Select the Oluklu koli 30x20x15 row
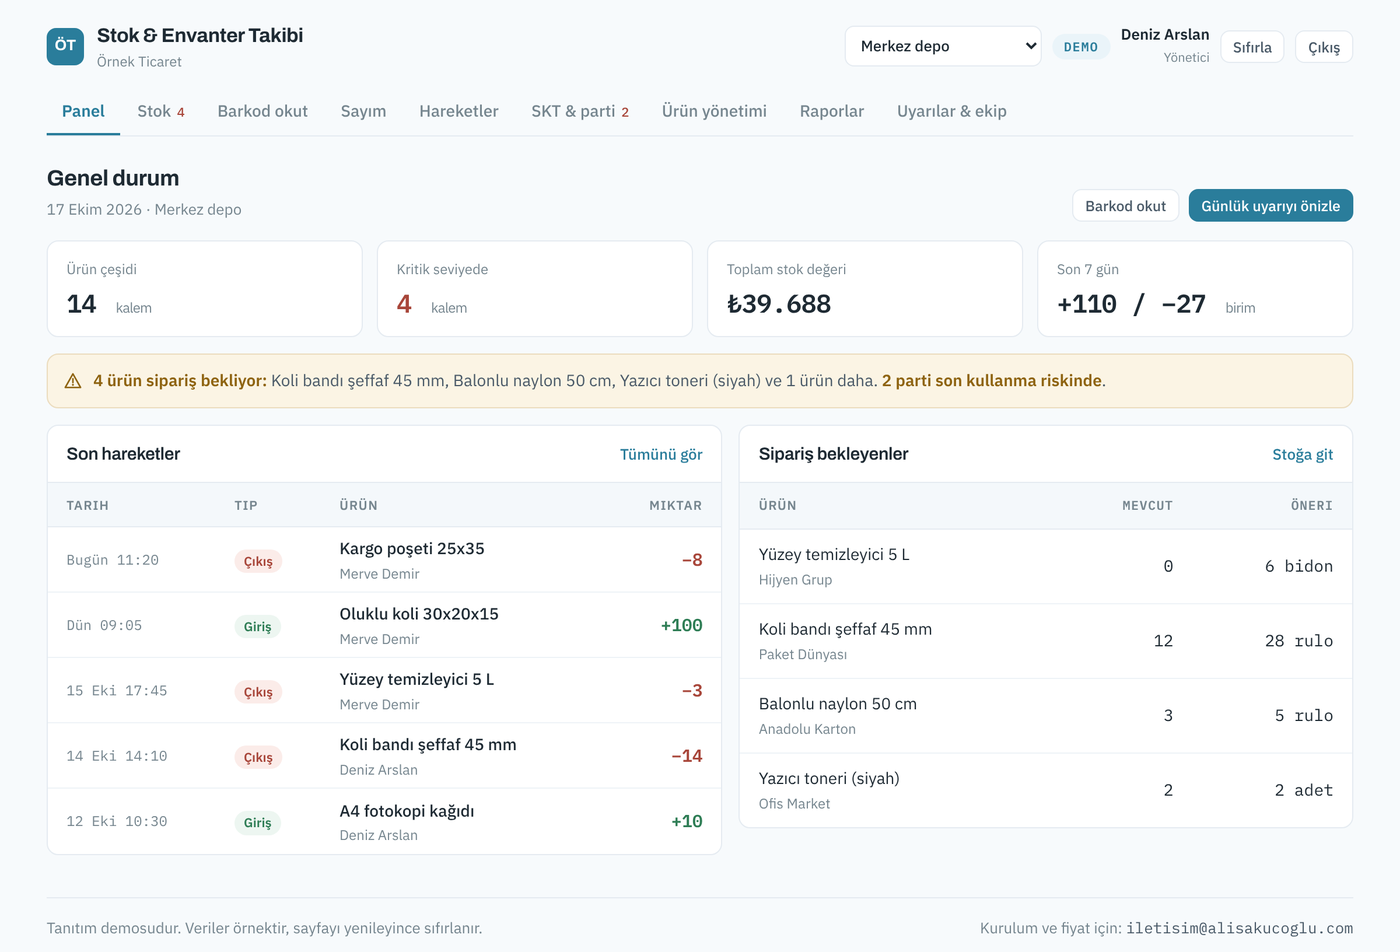1400x952 pixels. [x=385, y=625]
